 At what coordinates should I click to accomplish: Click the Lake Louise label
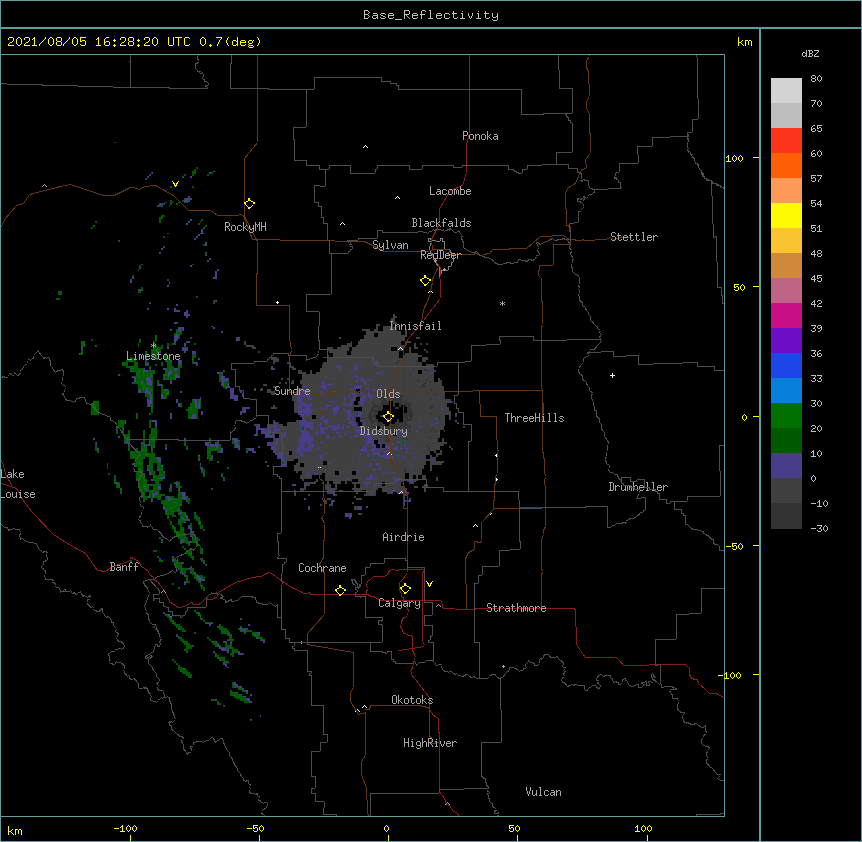pos(18,484)
